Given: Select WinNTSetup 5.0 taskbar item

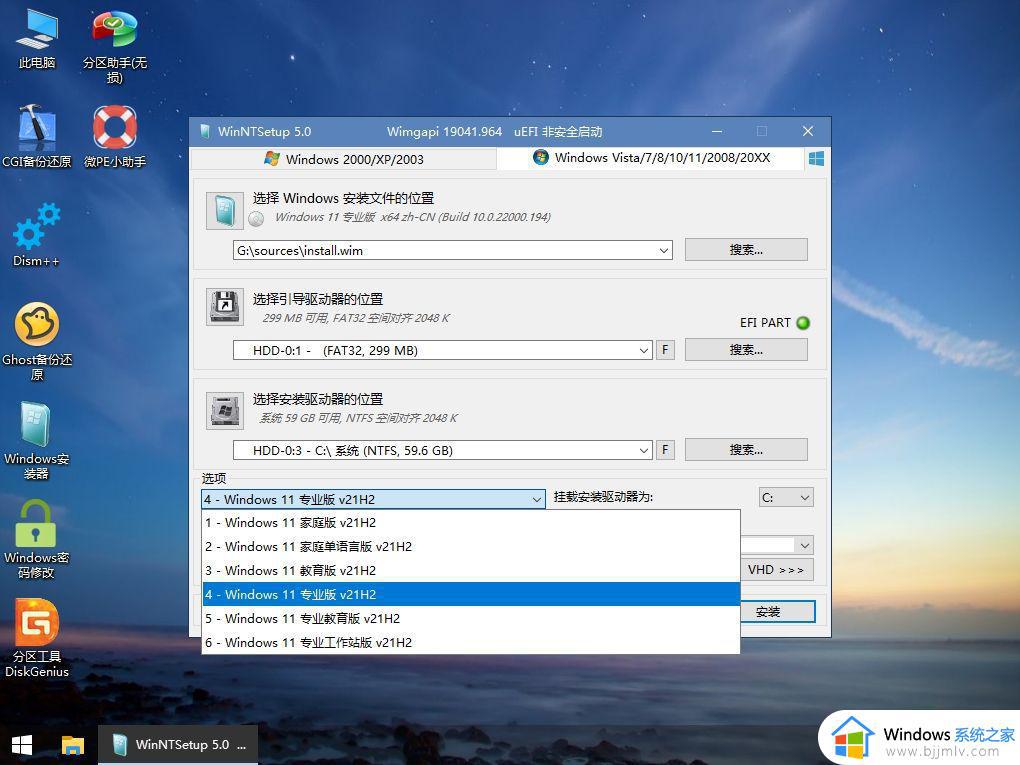Looking at the screenshot, I should pyautogui.click(x=178, y=745).
